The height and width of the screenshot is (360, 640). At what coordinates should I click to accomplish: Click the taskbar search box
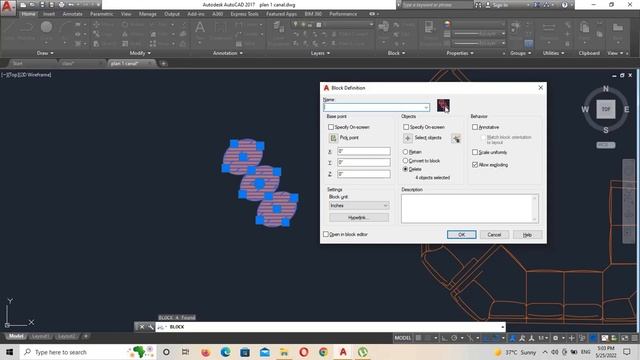click(x=88, y=352)
